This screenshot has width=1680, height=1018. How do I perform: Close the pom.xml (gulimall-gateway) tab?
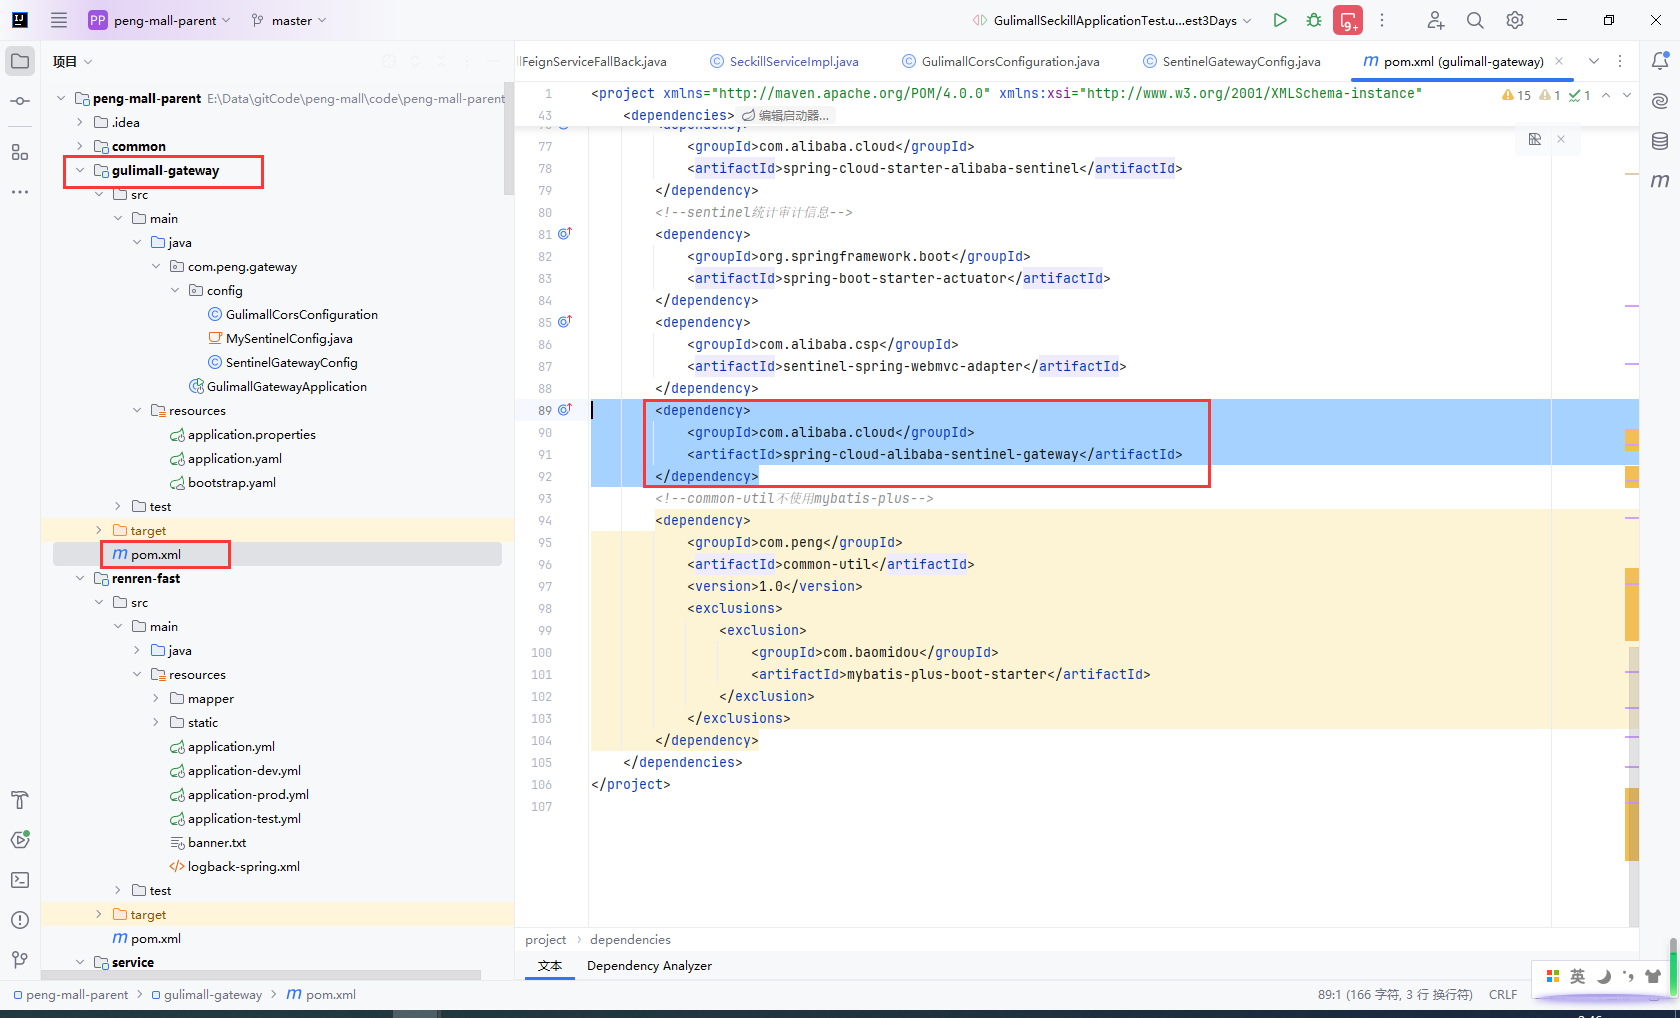[x=1559, y=61]
